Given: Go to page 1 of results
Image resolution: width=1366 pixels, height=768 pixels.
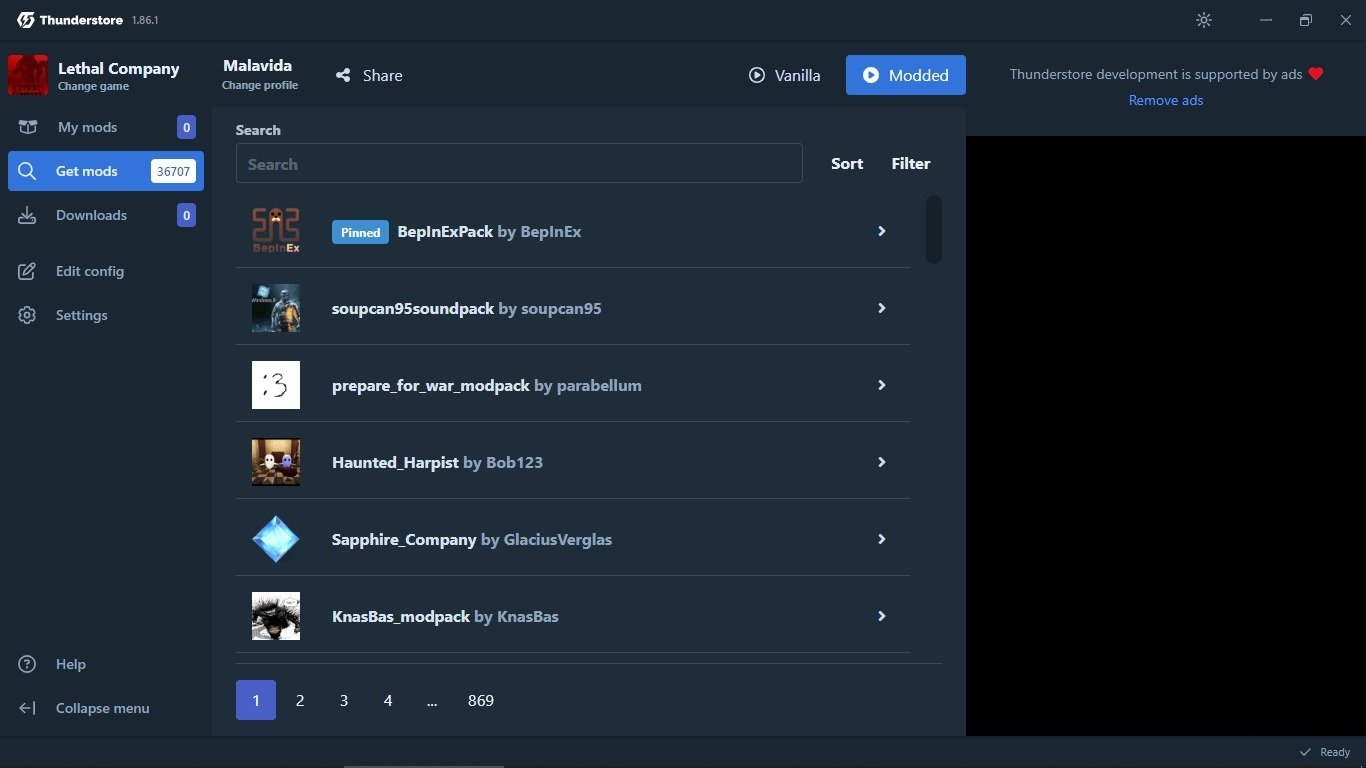Looking at the screenshot, I should pyautogui.click(x=256, y=700).
